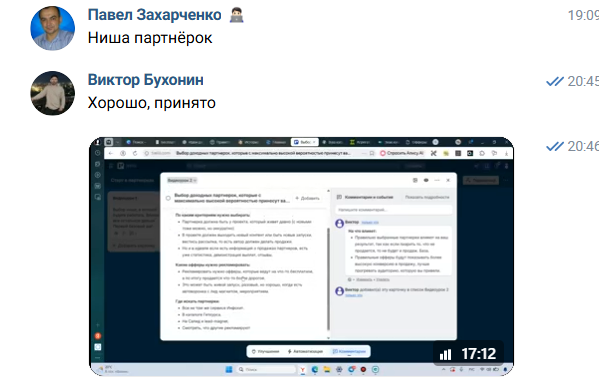Click the Напишите комментарий input field
Viewport: 599px width, 383px height.
pyautogui.click(x=393, y=210)
